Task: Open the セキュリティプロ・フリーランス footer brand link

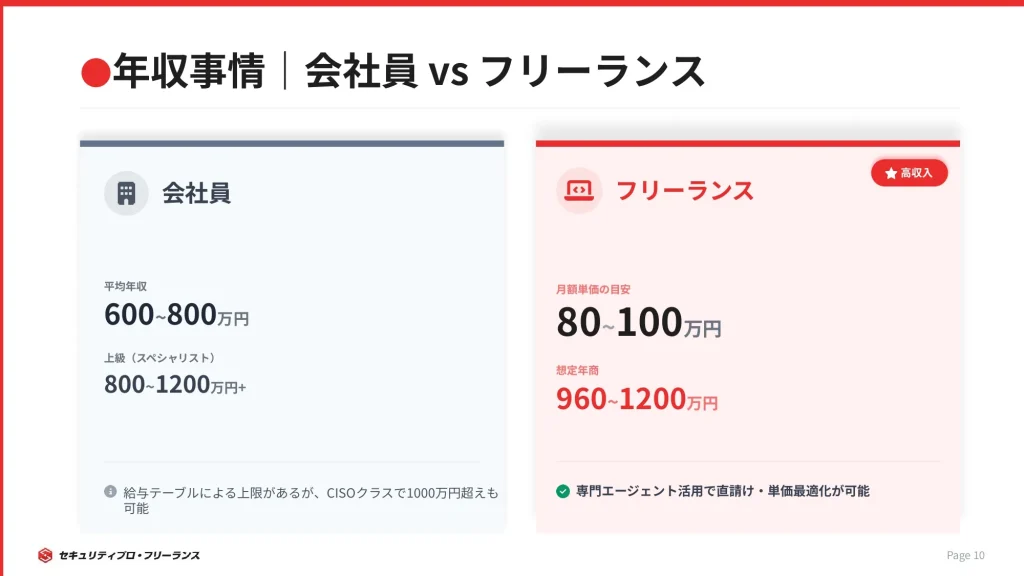Action: 131,555
